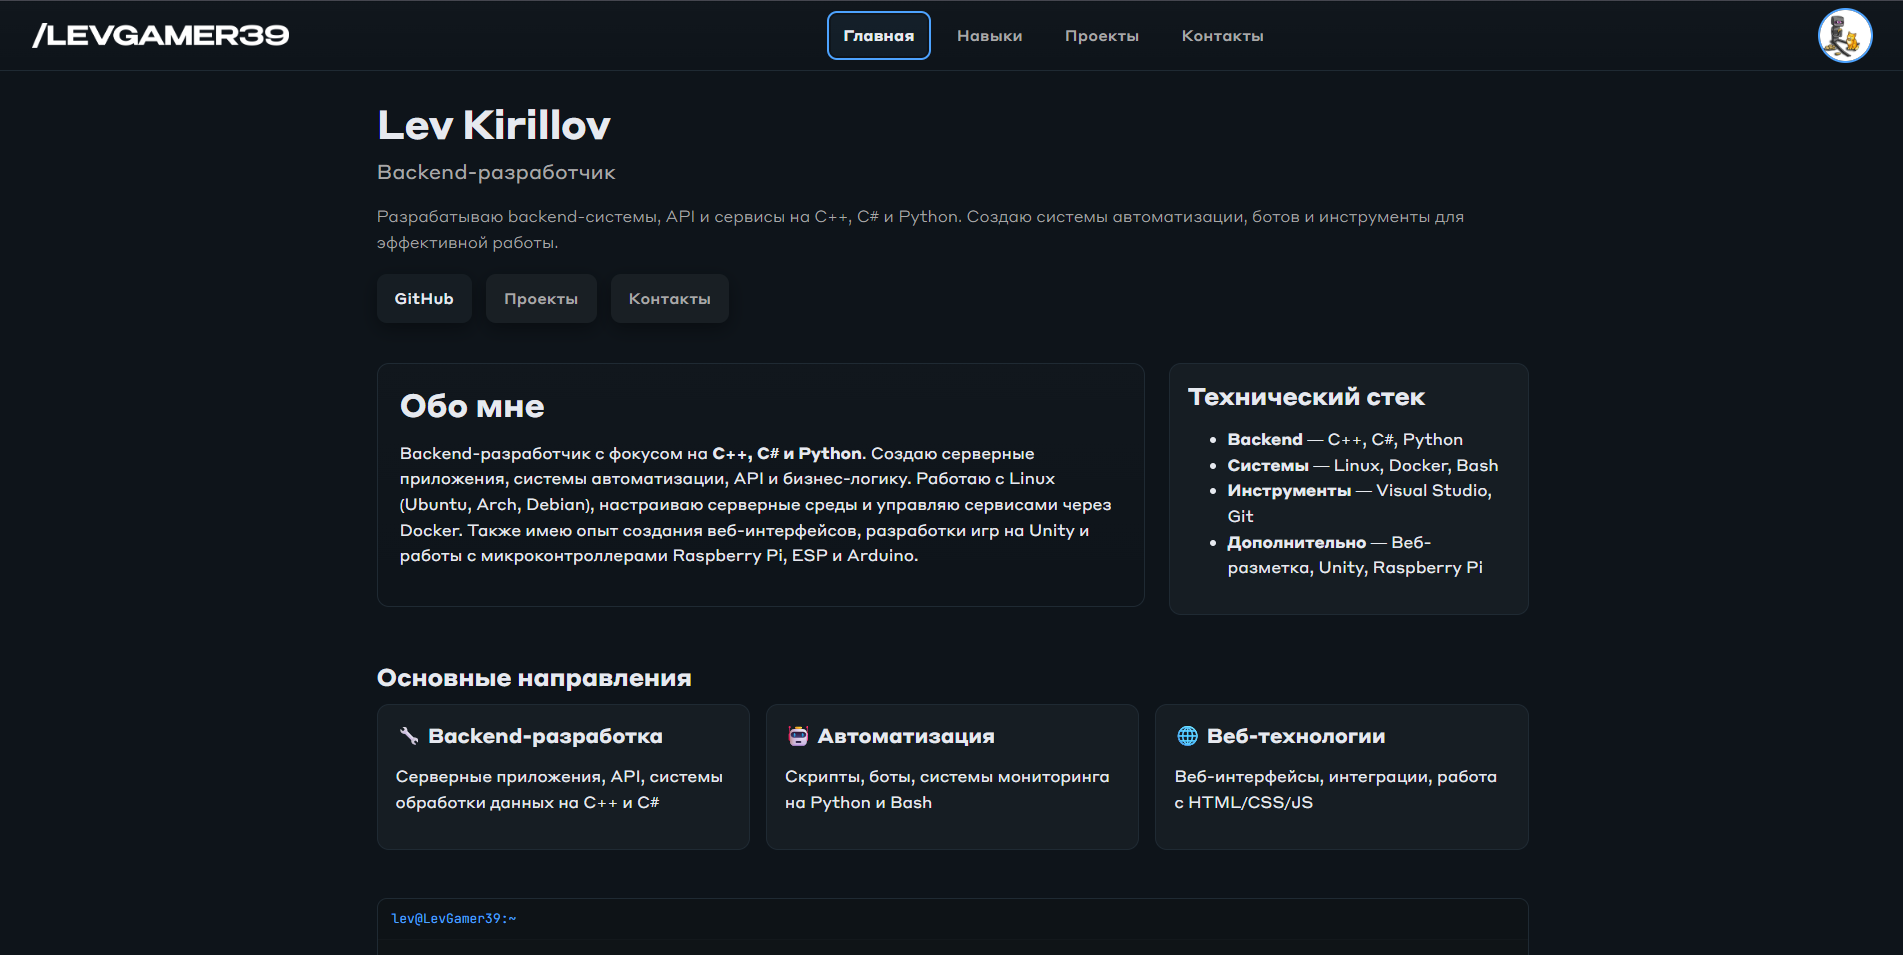Screen dimensions: 1903x955
Task: Click the Lev Kirillov heading
Action: 494,126
